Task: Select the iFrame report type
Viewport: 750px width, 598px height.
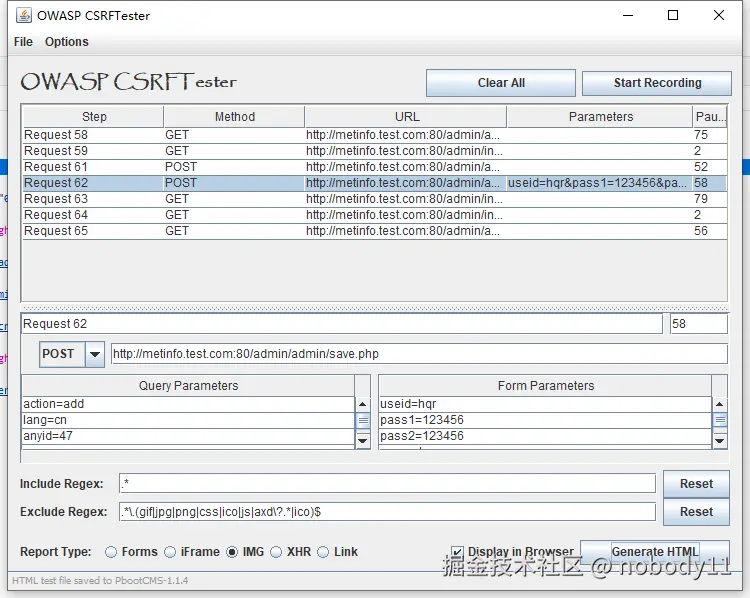Action: click(x=170, y=552)
